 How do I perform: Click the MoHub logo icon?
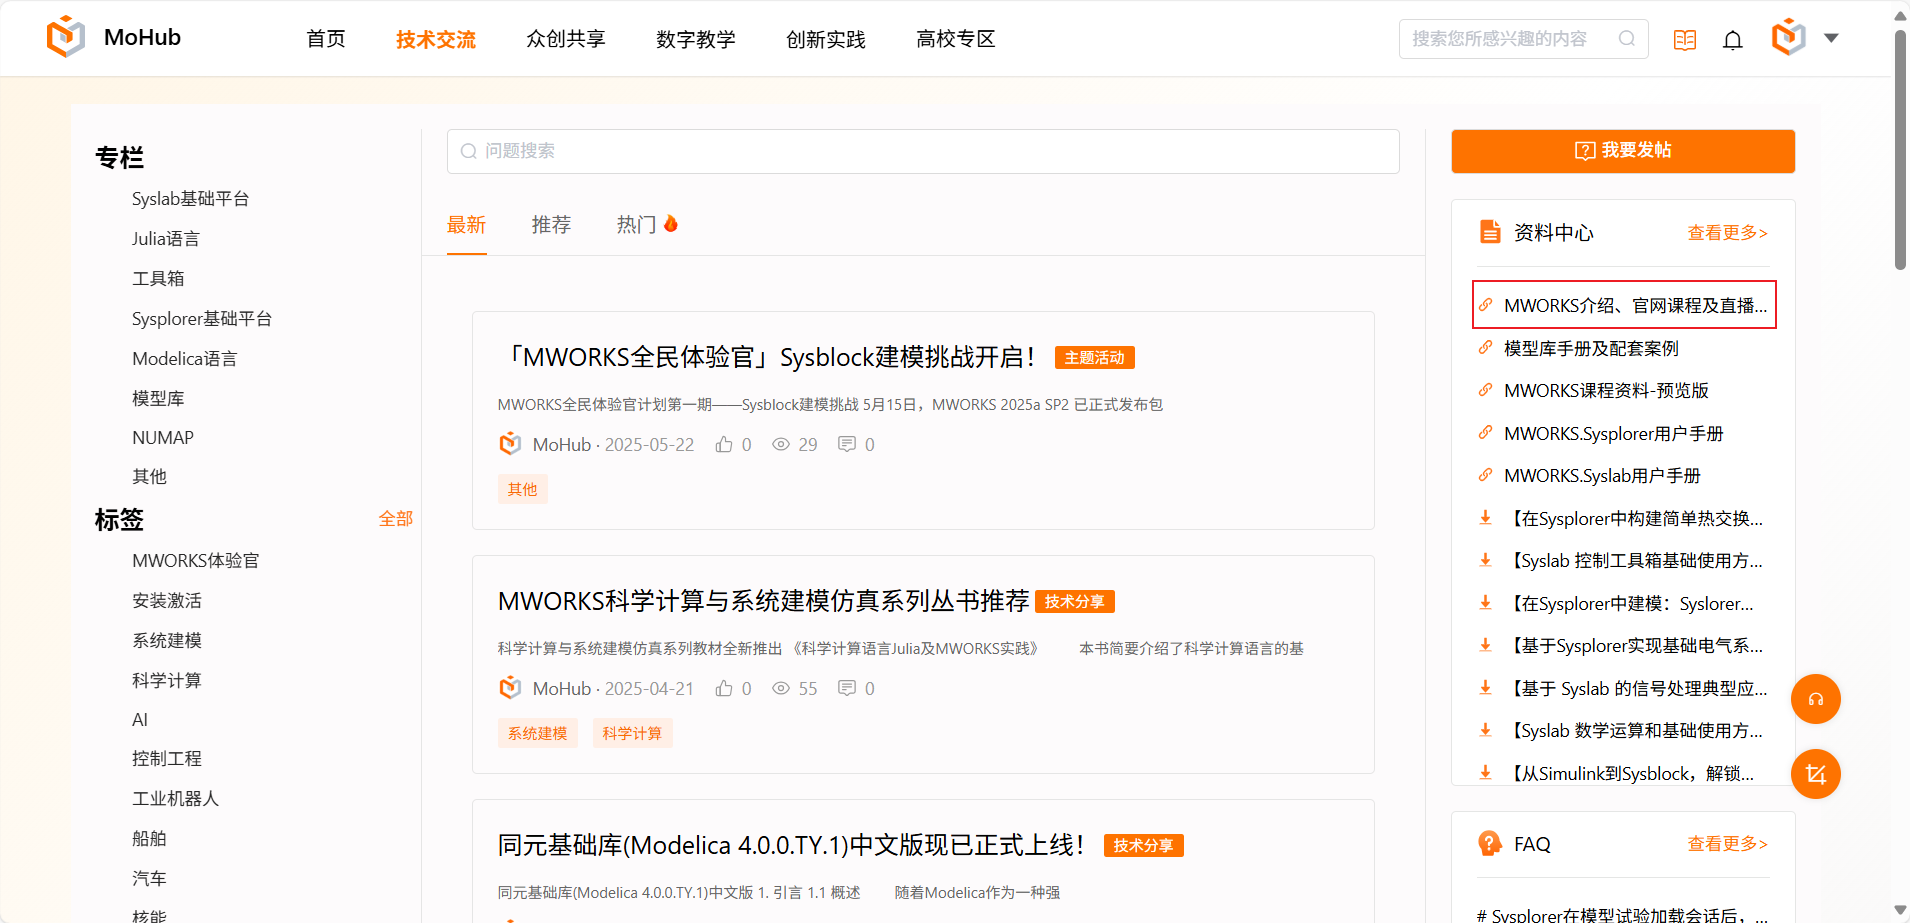[66, 38]
